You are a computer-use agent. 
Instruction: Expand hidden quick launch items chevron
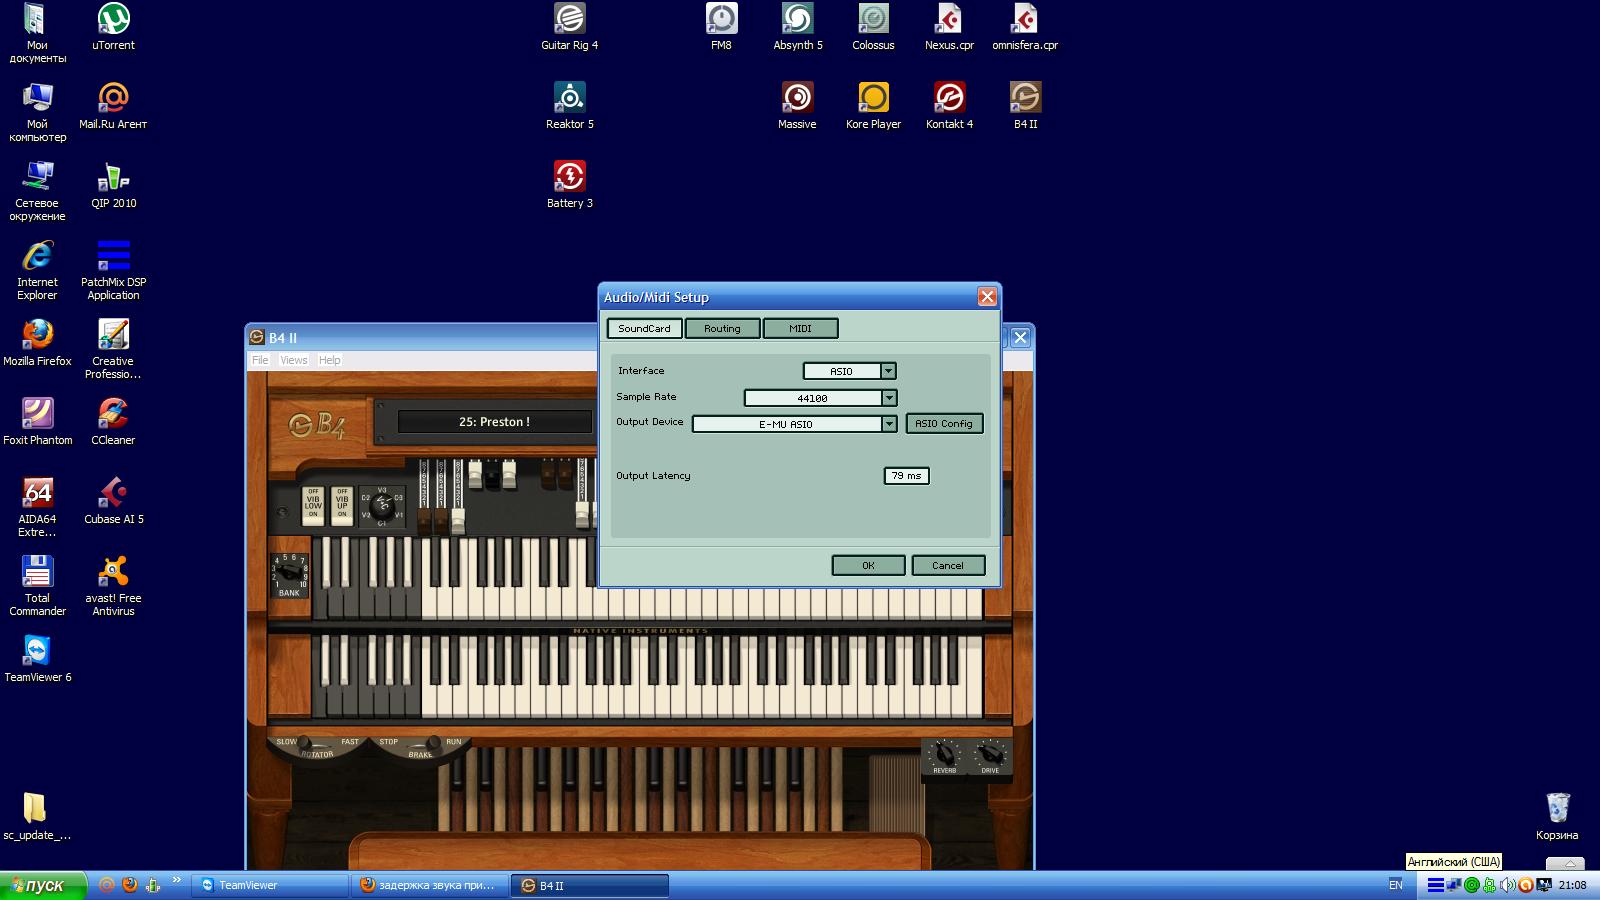pyautogui.click(x=177, y=881)
